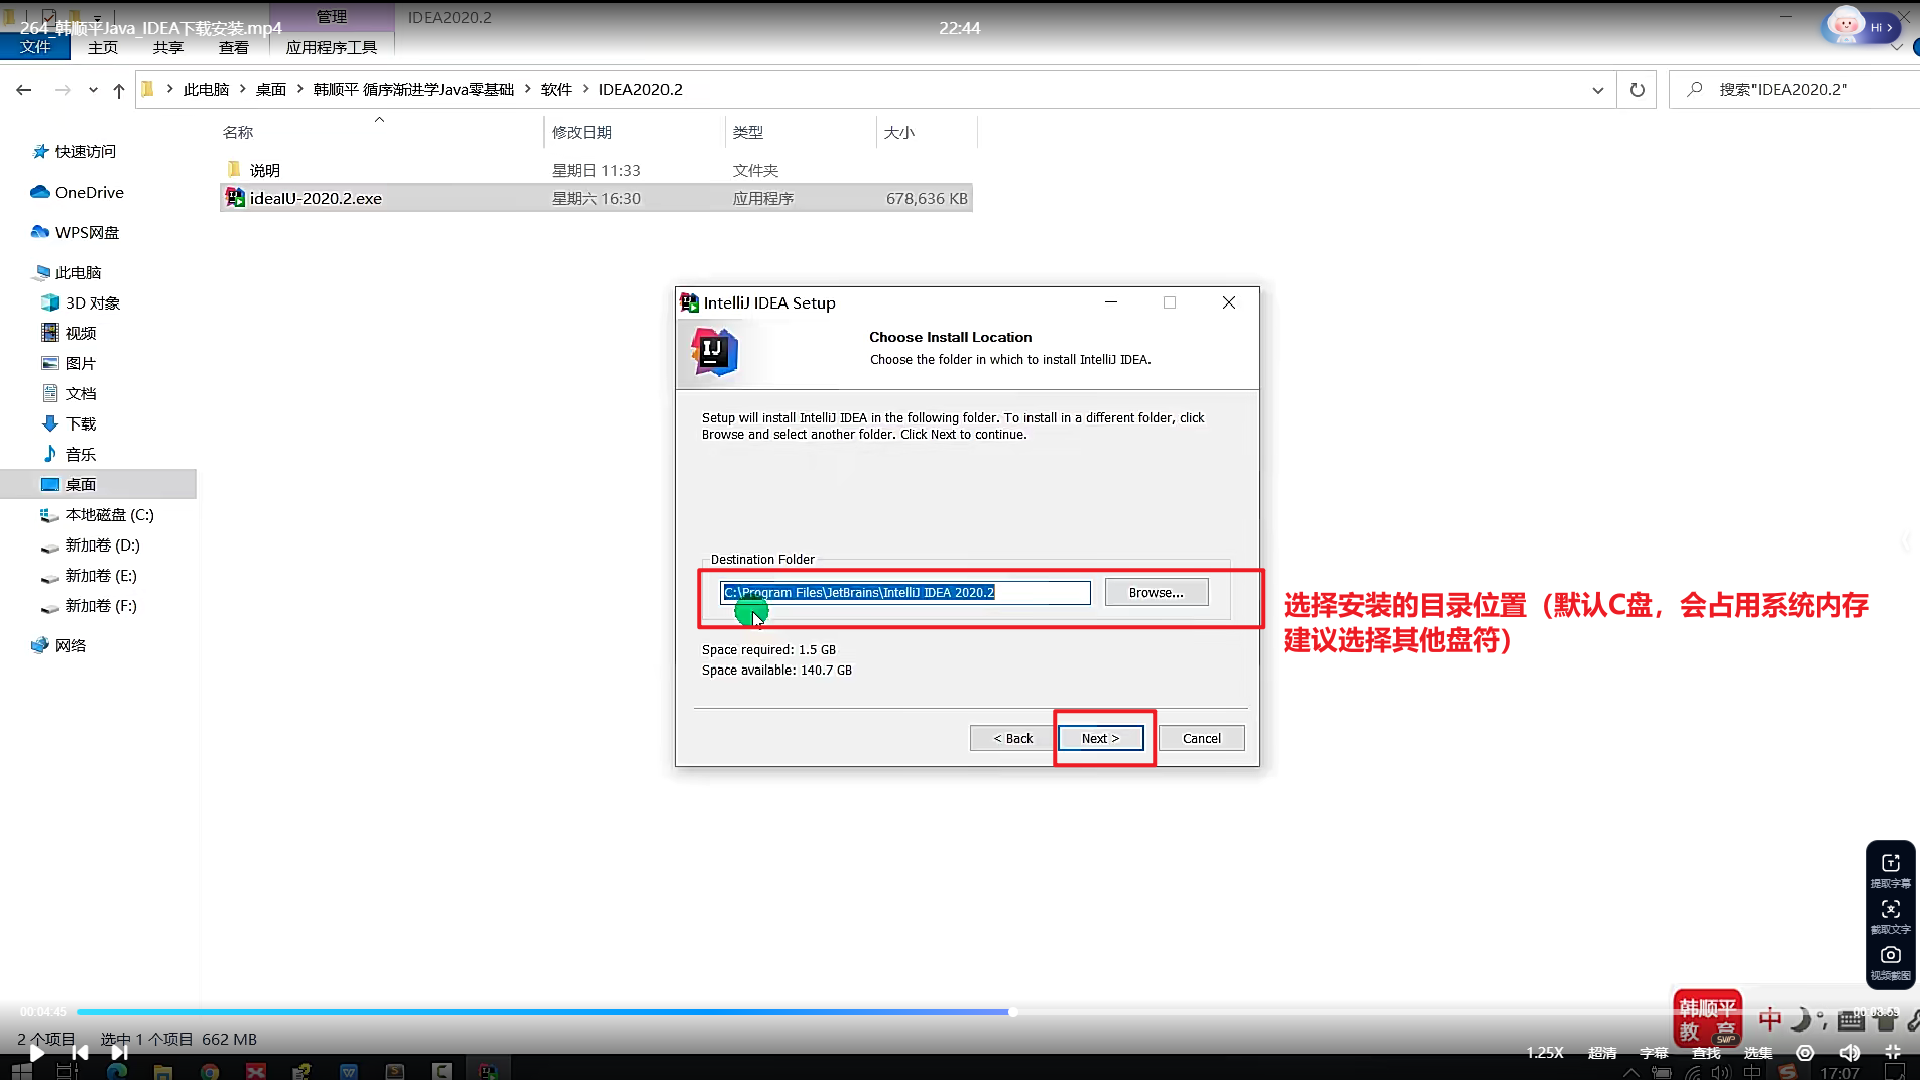The height and width of the screenshot is (1080, 1920).
Task: Click the 查找 search option
Action: [x=1706, y=1052]
